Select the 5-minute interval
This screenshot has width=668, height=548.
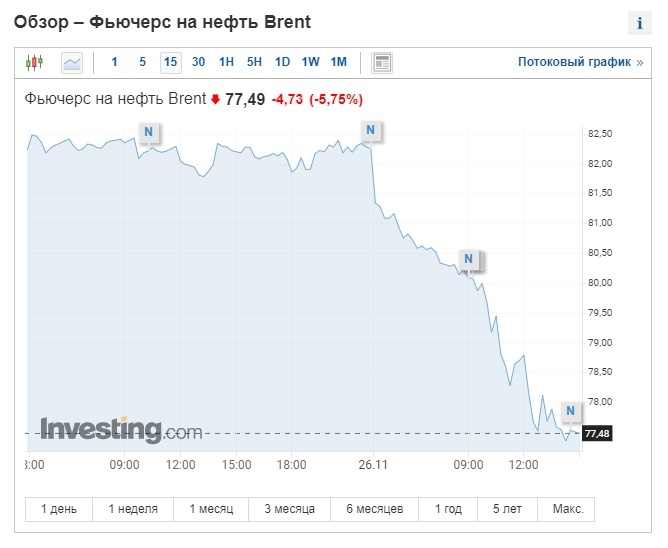(142, 62)
